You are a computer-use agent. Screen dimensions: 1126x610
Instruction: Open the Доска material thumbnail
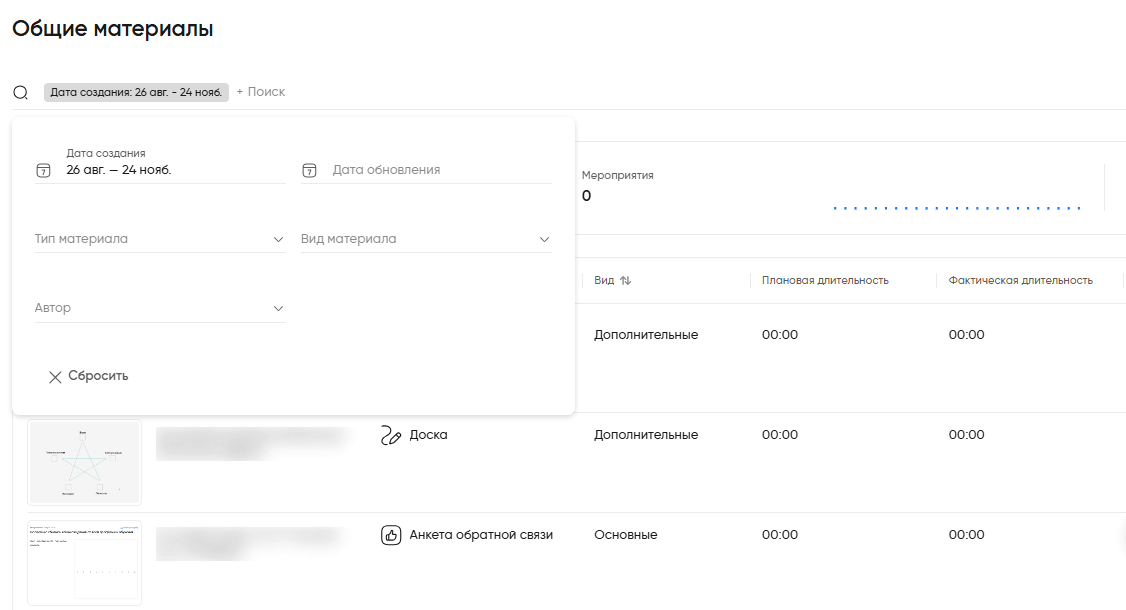(x=85, y=462)
